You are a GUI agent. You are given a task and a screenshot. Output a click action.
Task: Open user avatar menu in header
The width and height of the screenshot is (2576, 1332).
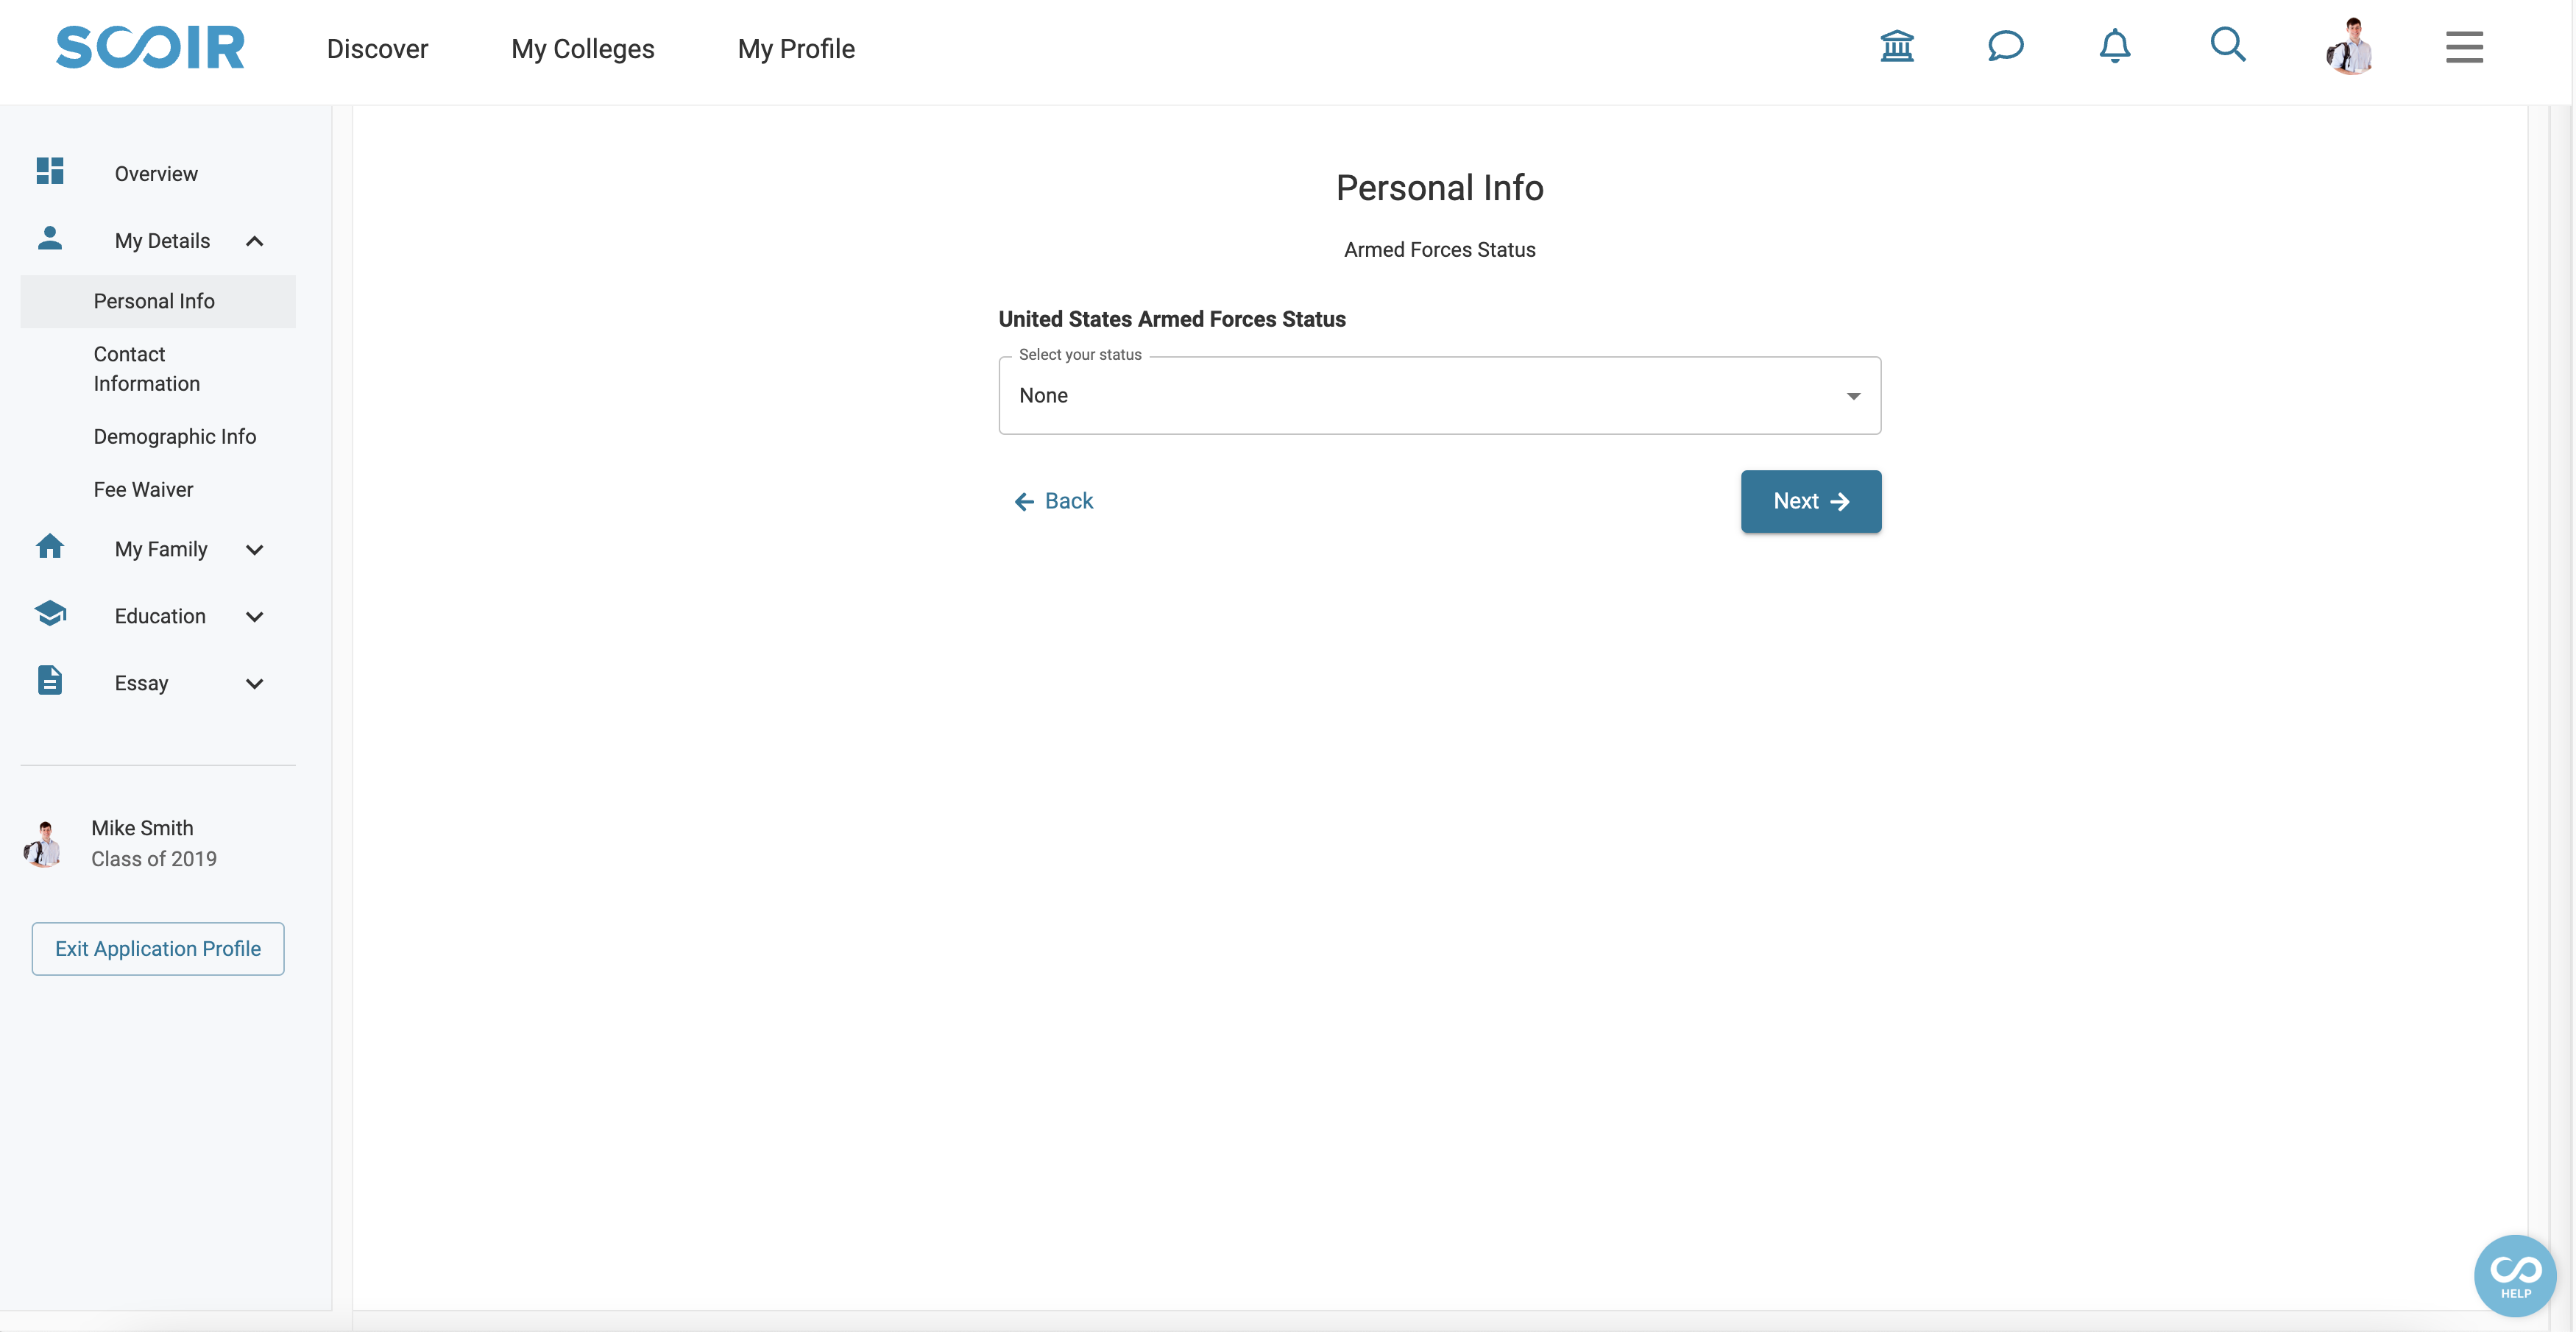[2350, 46]
